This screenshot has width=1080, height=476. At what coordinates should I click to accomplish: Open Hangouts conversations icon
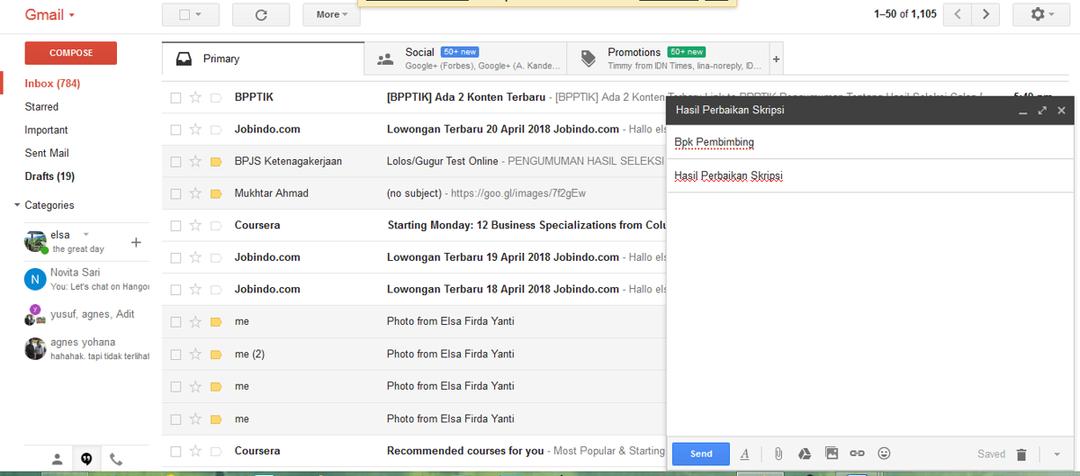(x=86, y=459)
